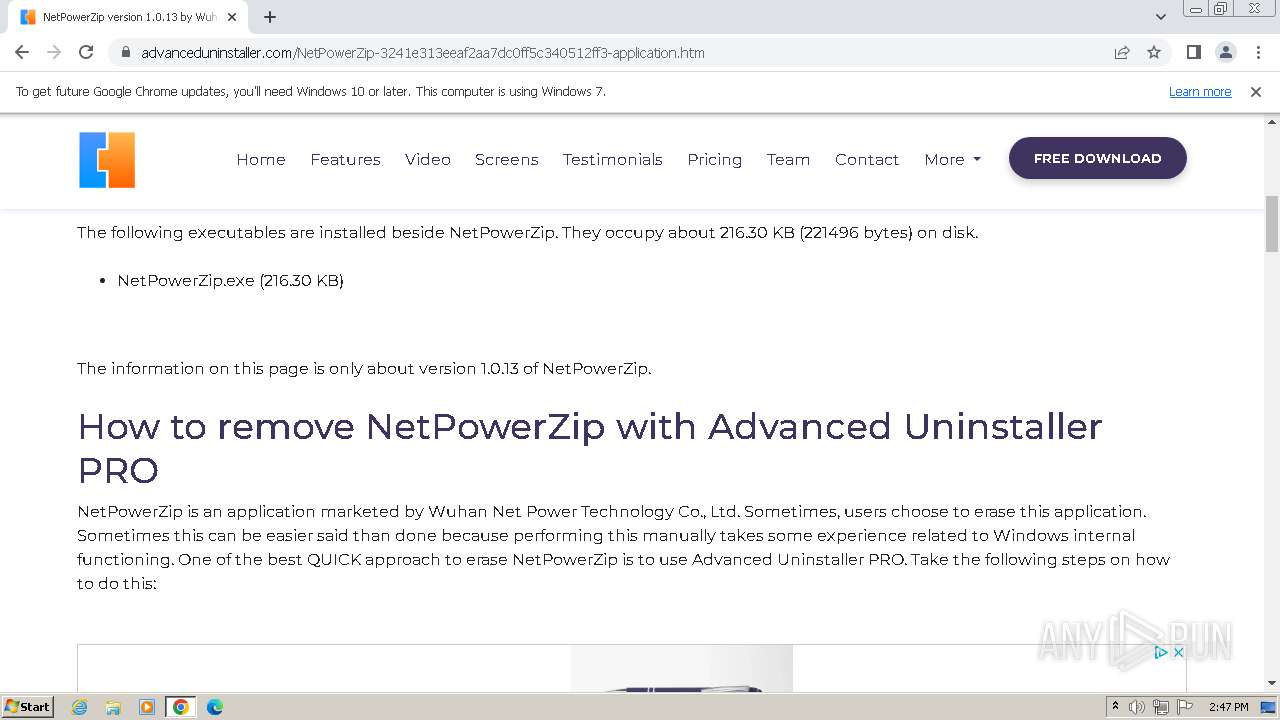
Task: Go to the Home menu item
Action: click(261, 159)
